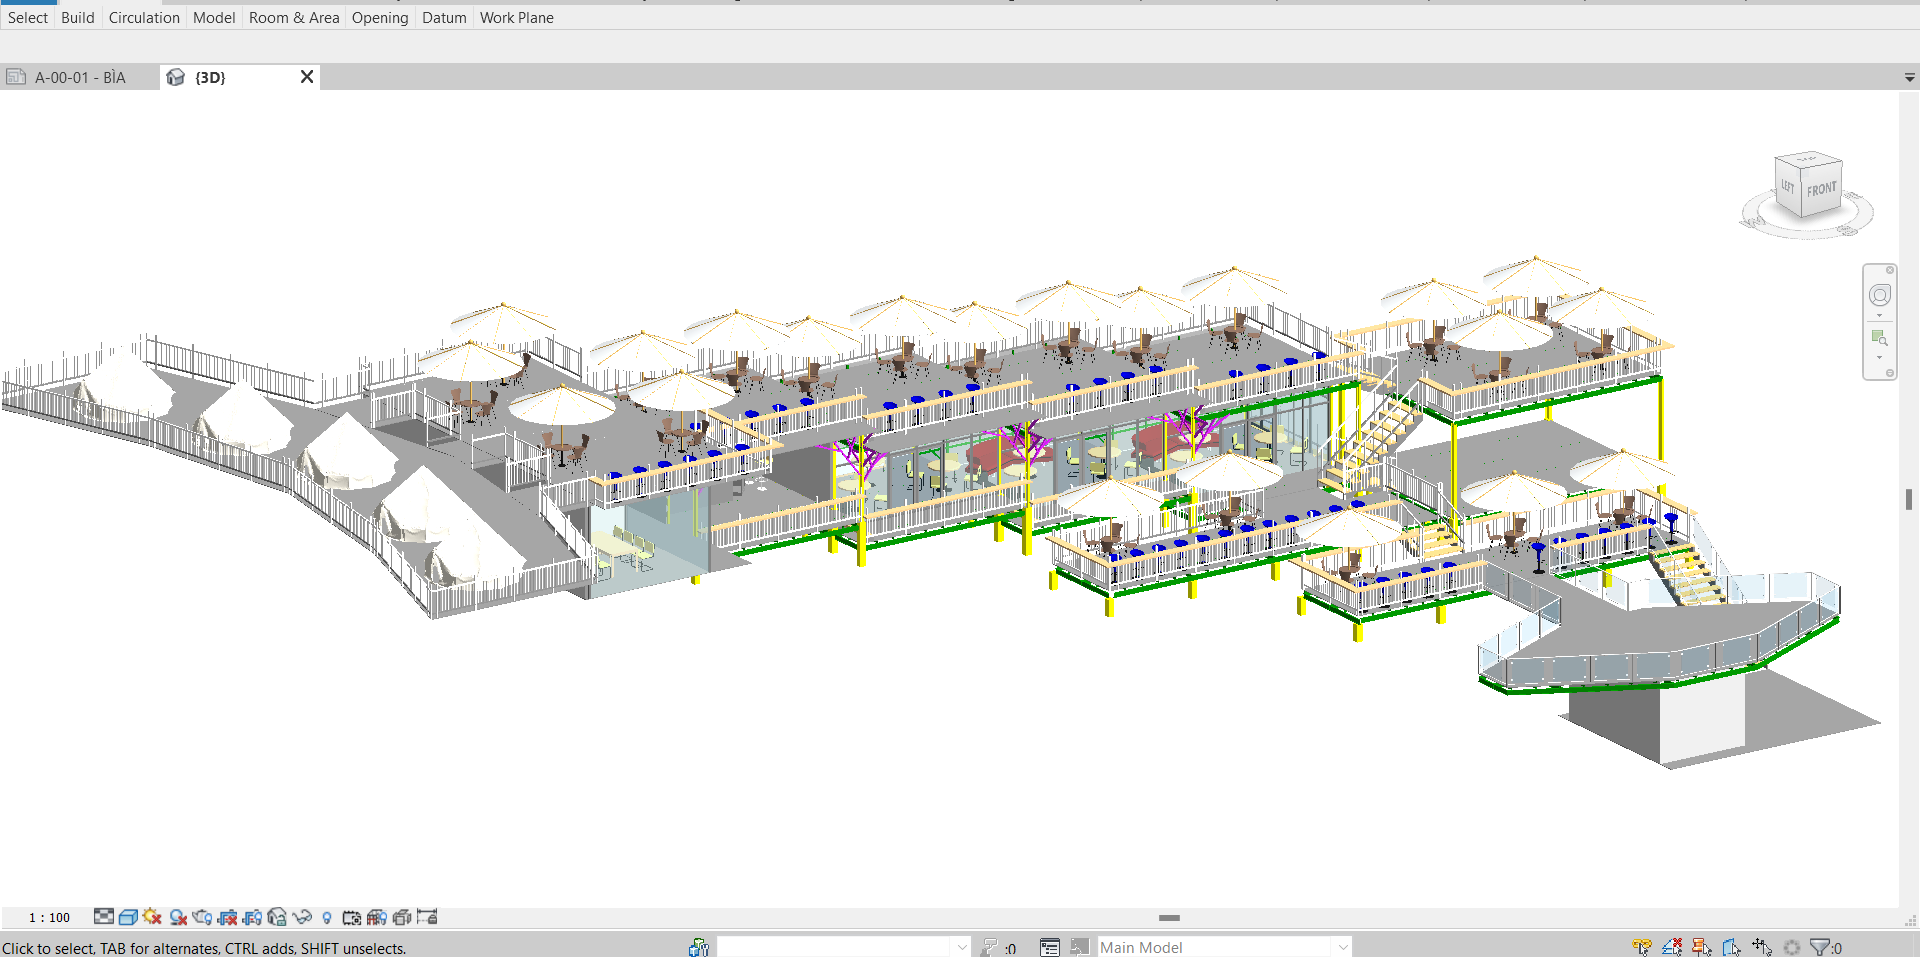Image resolution: width=1920 pixels, height=957 pixels.
Task: Click the Work Plane panel label
Action: tap(517, 17)
